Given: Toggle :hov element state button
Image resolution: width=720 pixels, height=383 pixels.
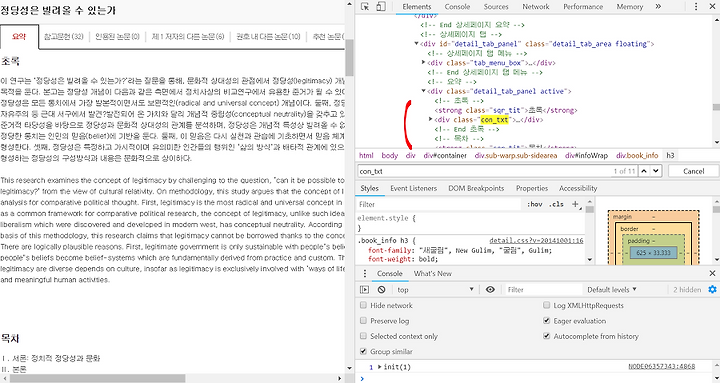Looking at the screenshot, I should coord(534,204).
